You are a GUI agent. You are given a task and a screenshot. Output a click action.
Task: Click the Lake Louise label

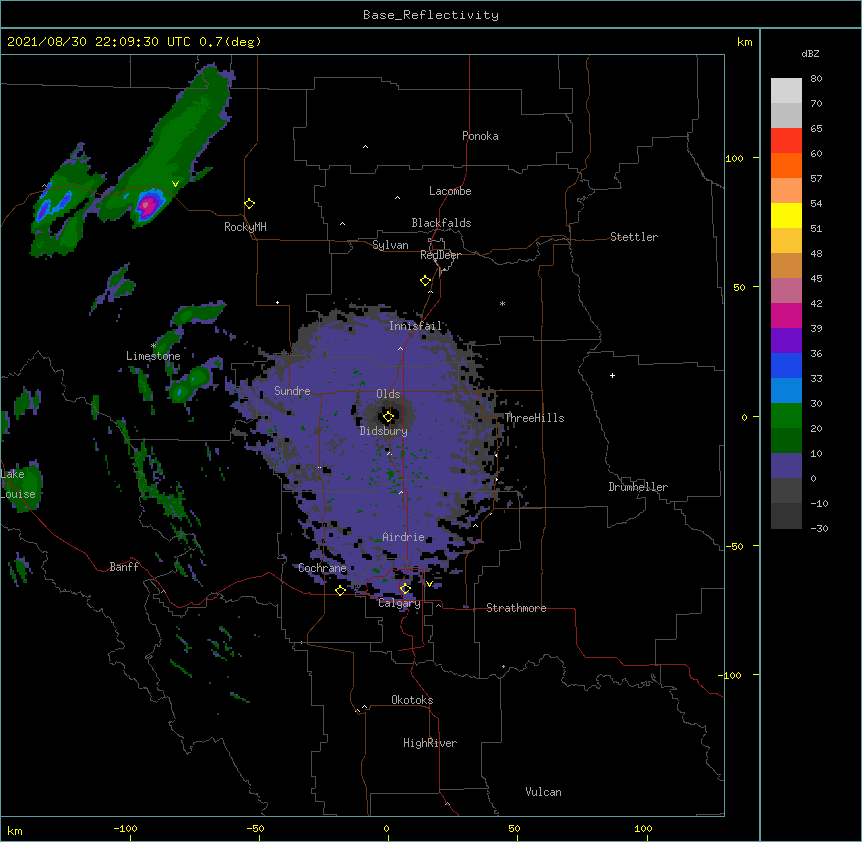(x=17, y=484)
